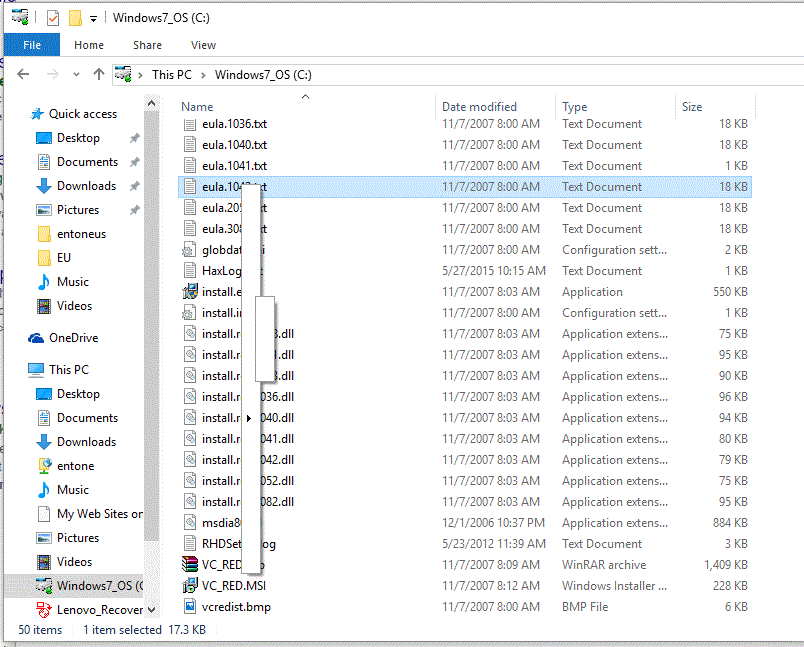This screenshot has width=804, height=647.
Task: Click the 50 items status bar text
Action: point(40,630)
